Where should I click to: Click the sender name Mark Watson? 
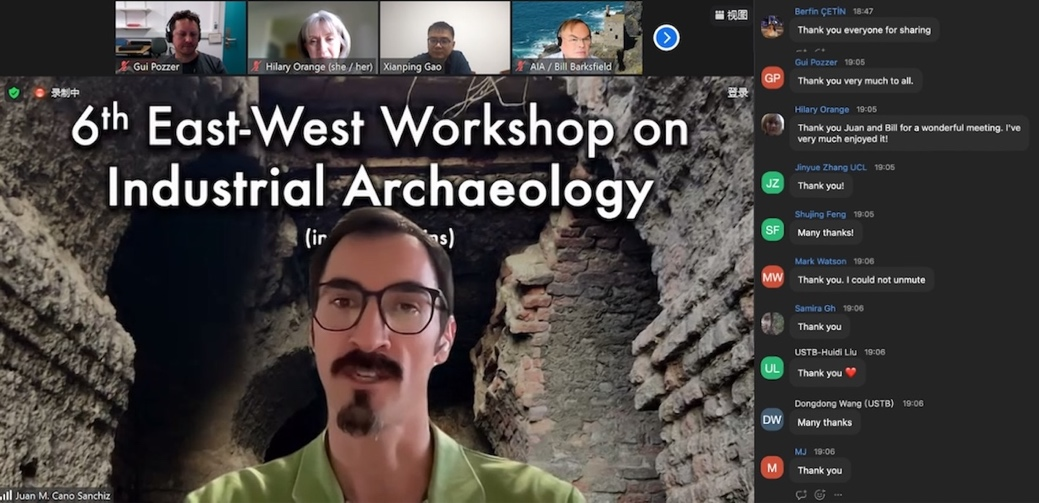click(820, 261)
